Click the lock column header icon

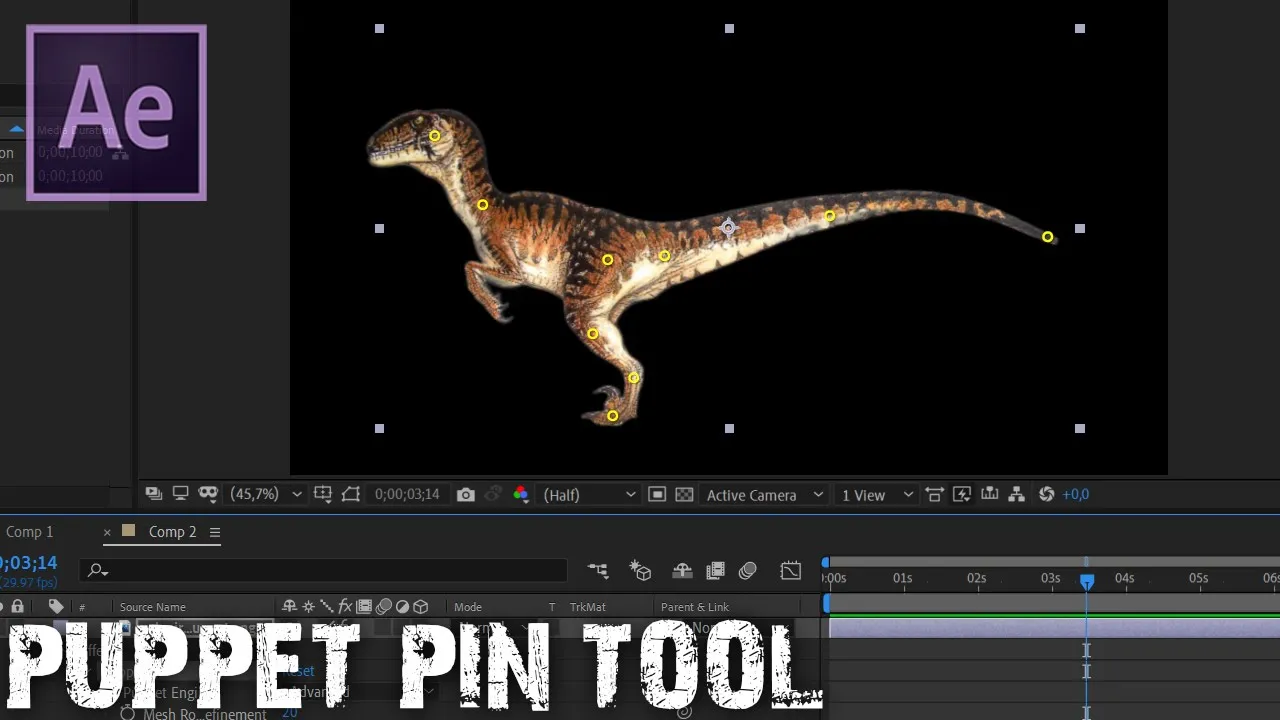tap(17, 606)
